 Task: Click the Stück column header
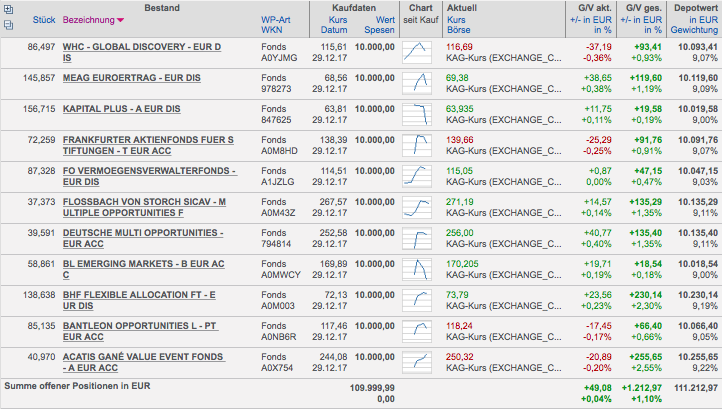coord(44,20)
